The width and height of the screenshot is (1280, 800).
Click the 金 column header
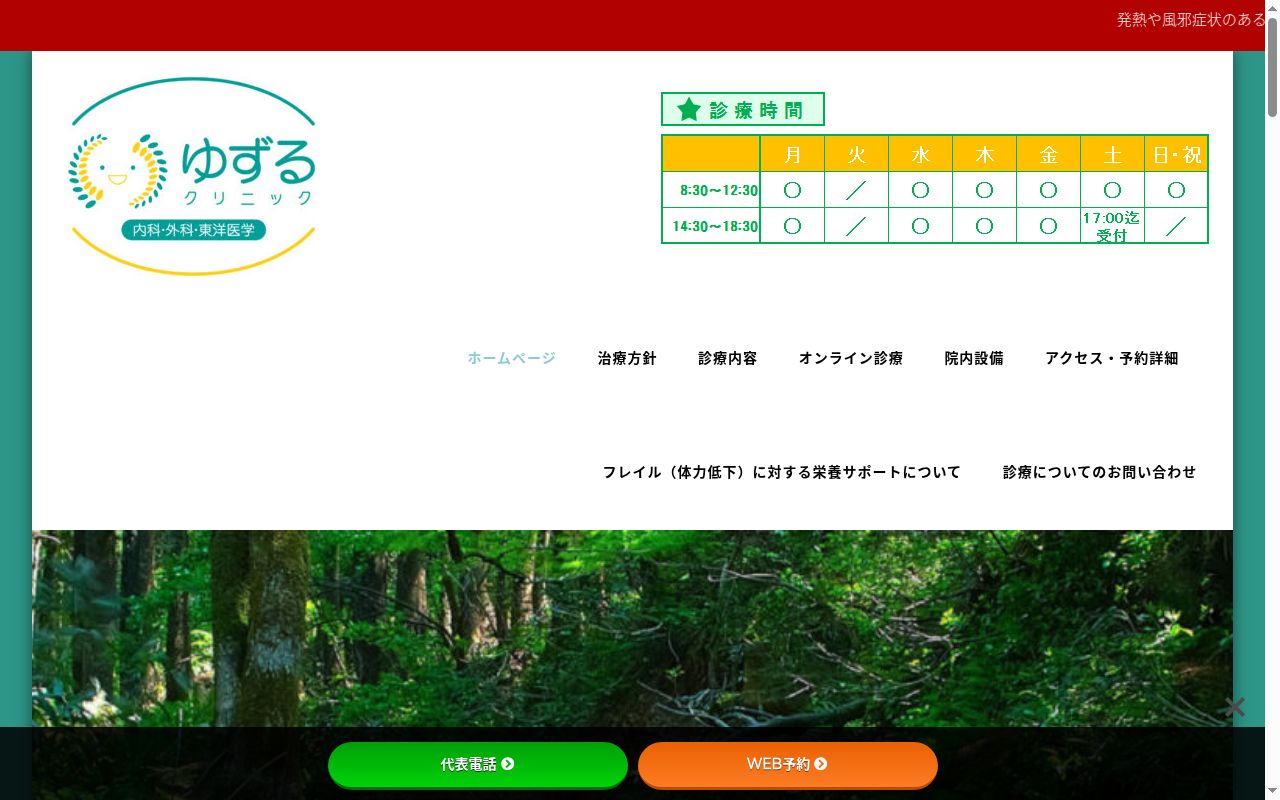[x=1049, y=155]
